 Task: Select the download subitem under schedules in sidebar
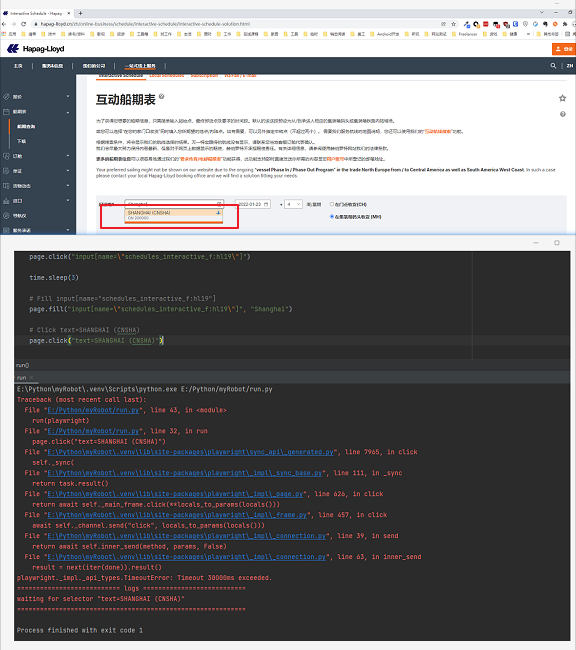(x=21, y=141)
